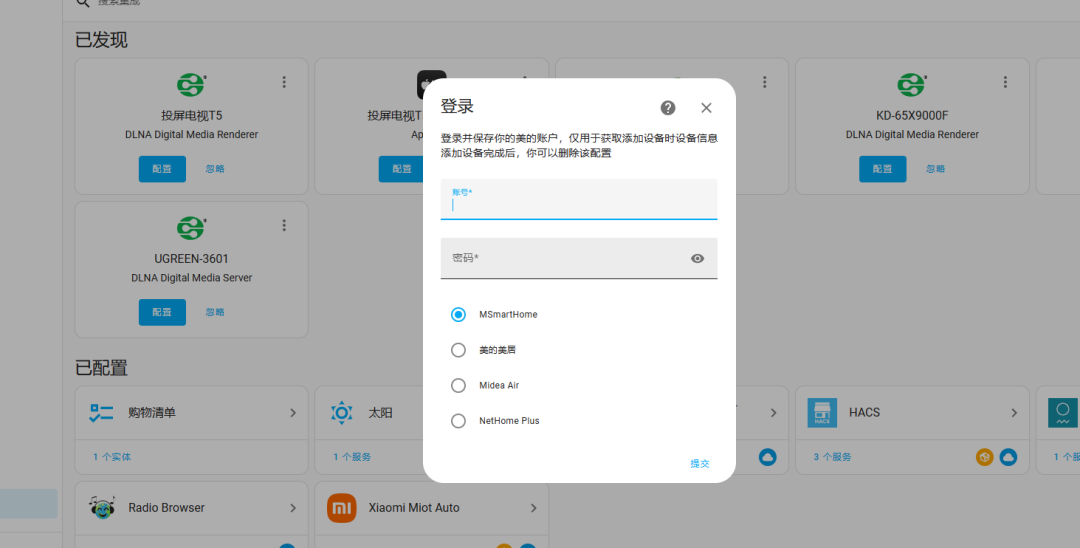Viewport: 1080px width, 548px height.
Task: Focus the 账号 input field
Action: 579,200
